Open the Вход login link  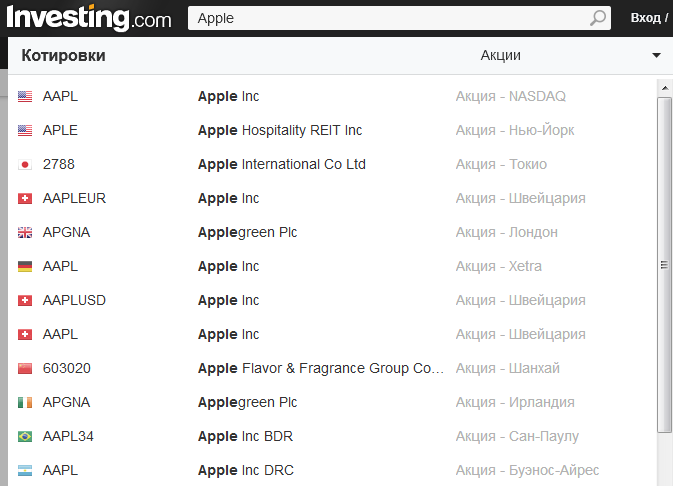pos(645,18)
